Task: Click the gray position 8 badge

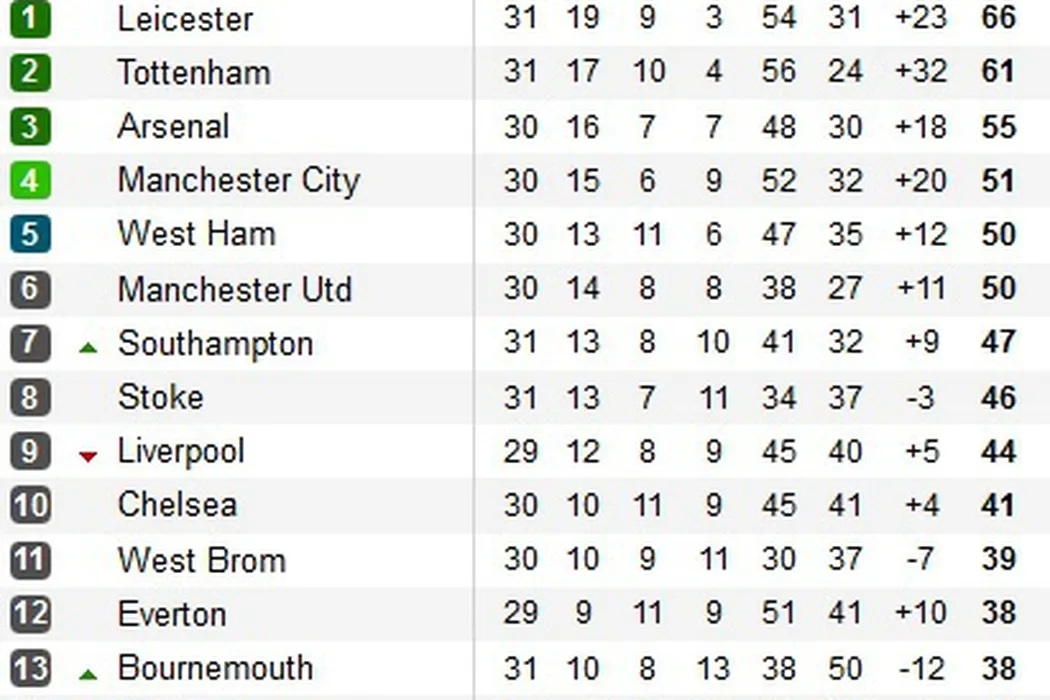Action: 30,397
